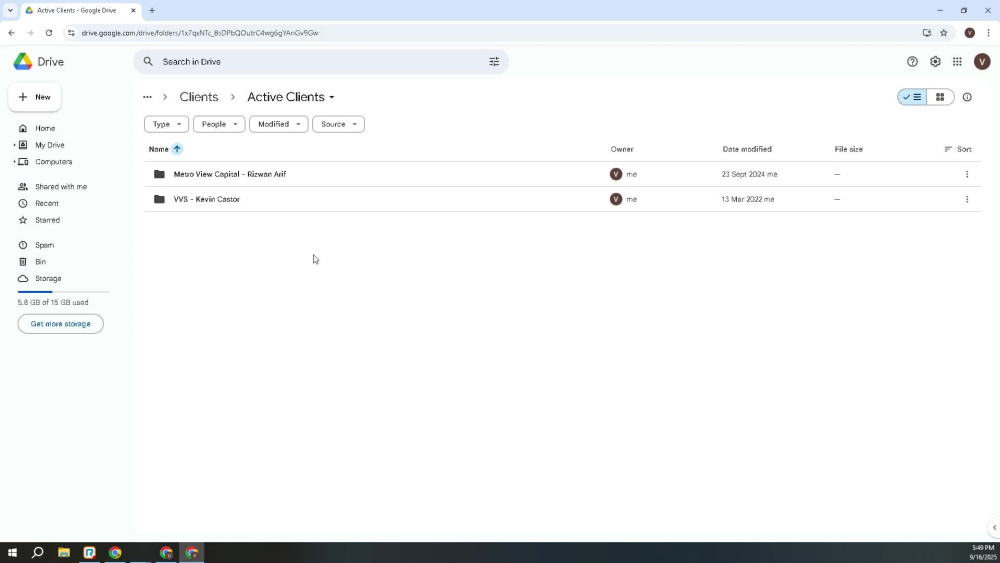Open the Help question mark icon
Viewport: 1000px width, 563px height.
coord(912,62)
